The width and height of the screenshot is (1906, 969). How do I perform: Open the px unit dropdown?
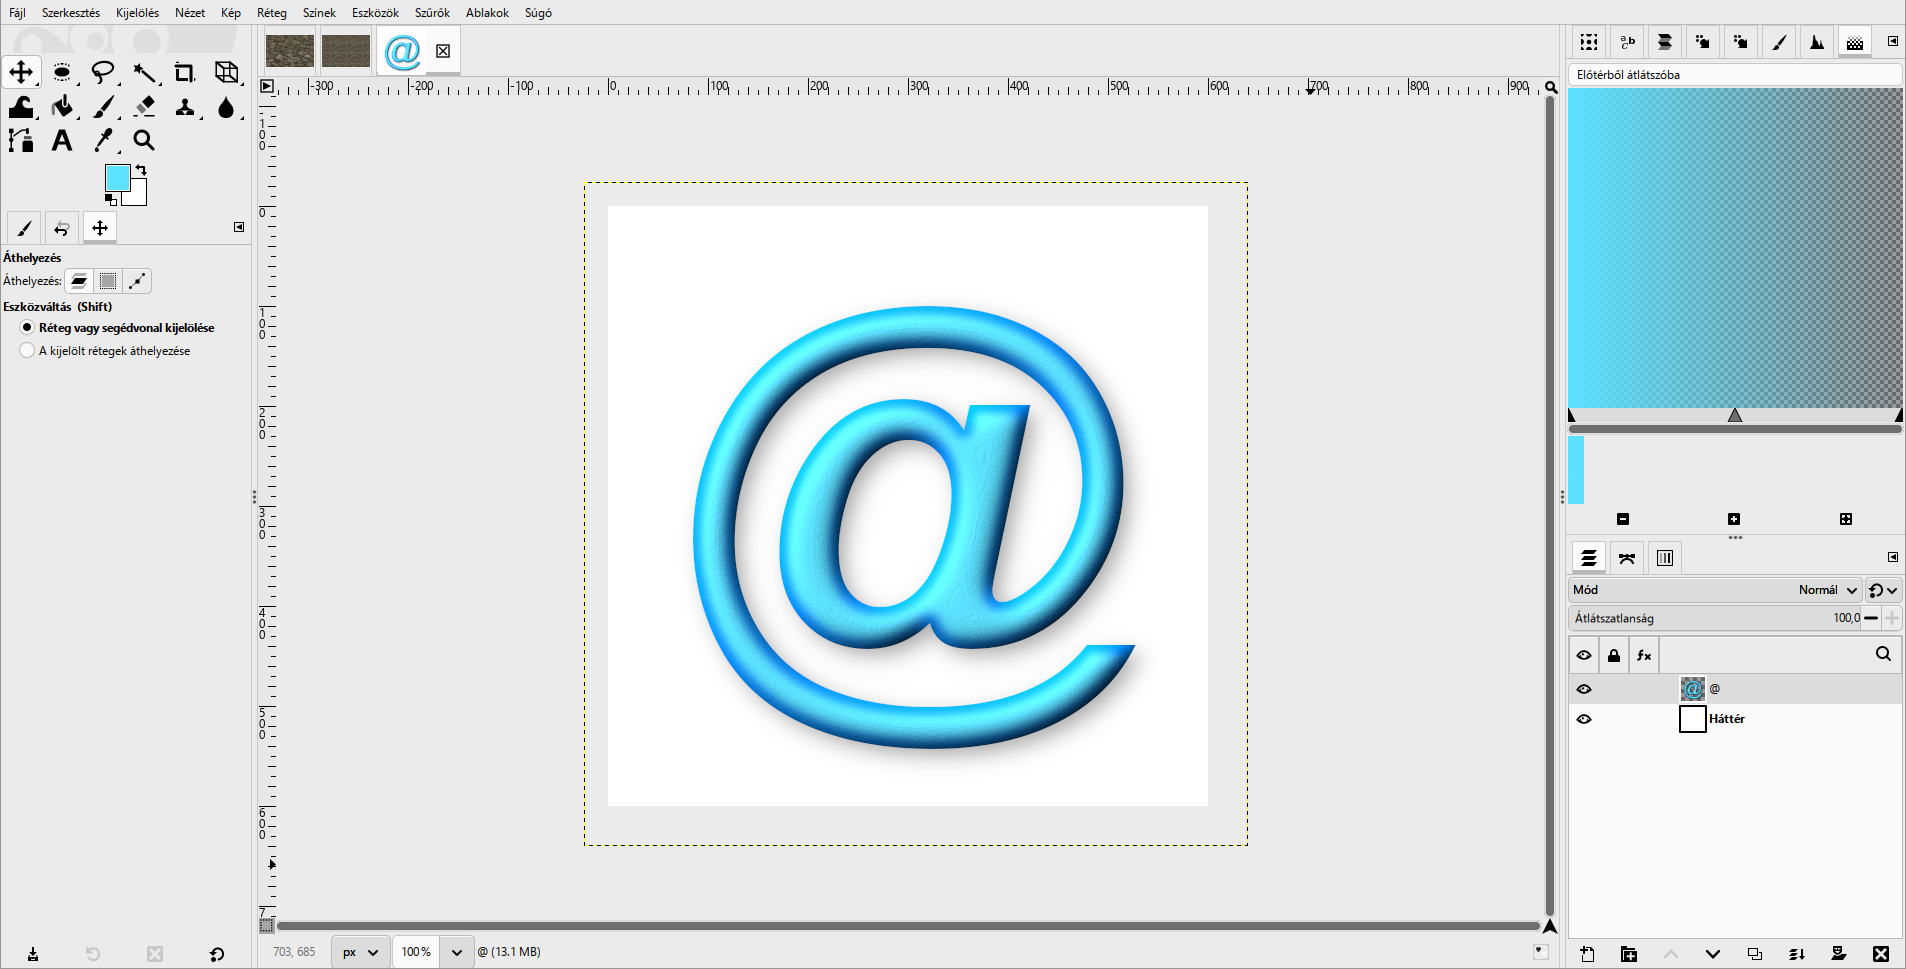361,952
